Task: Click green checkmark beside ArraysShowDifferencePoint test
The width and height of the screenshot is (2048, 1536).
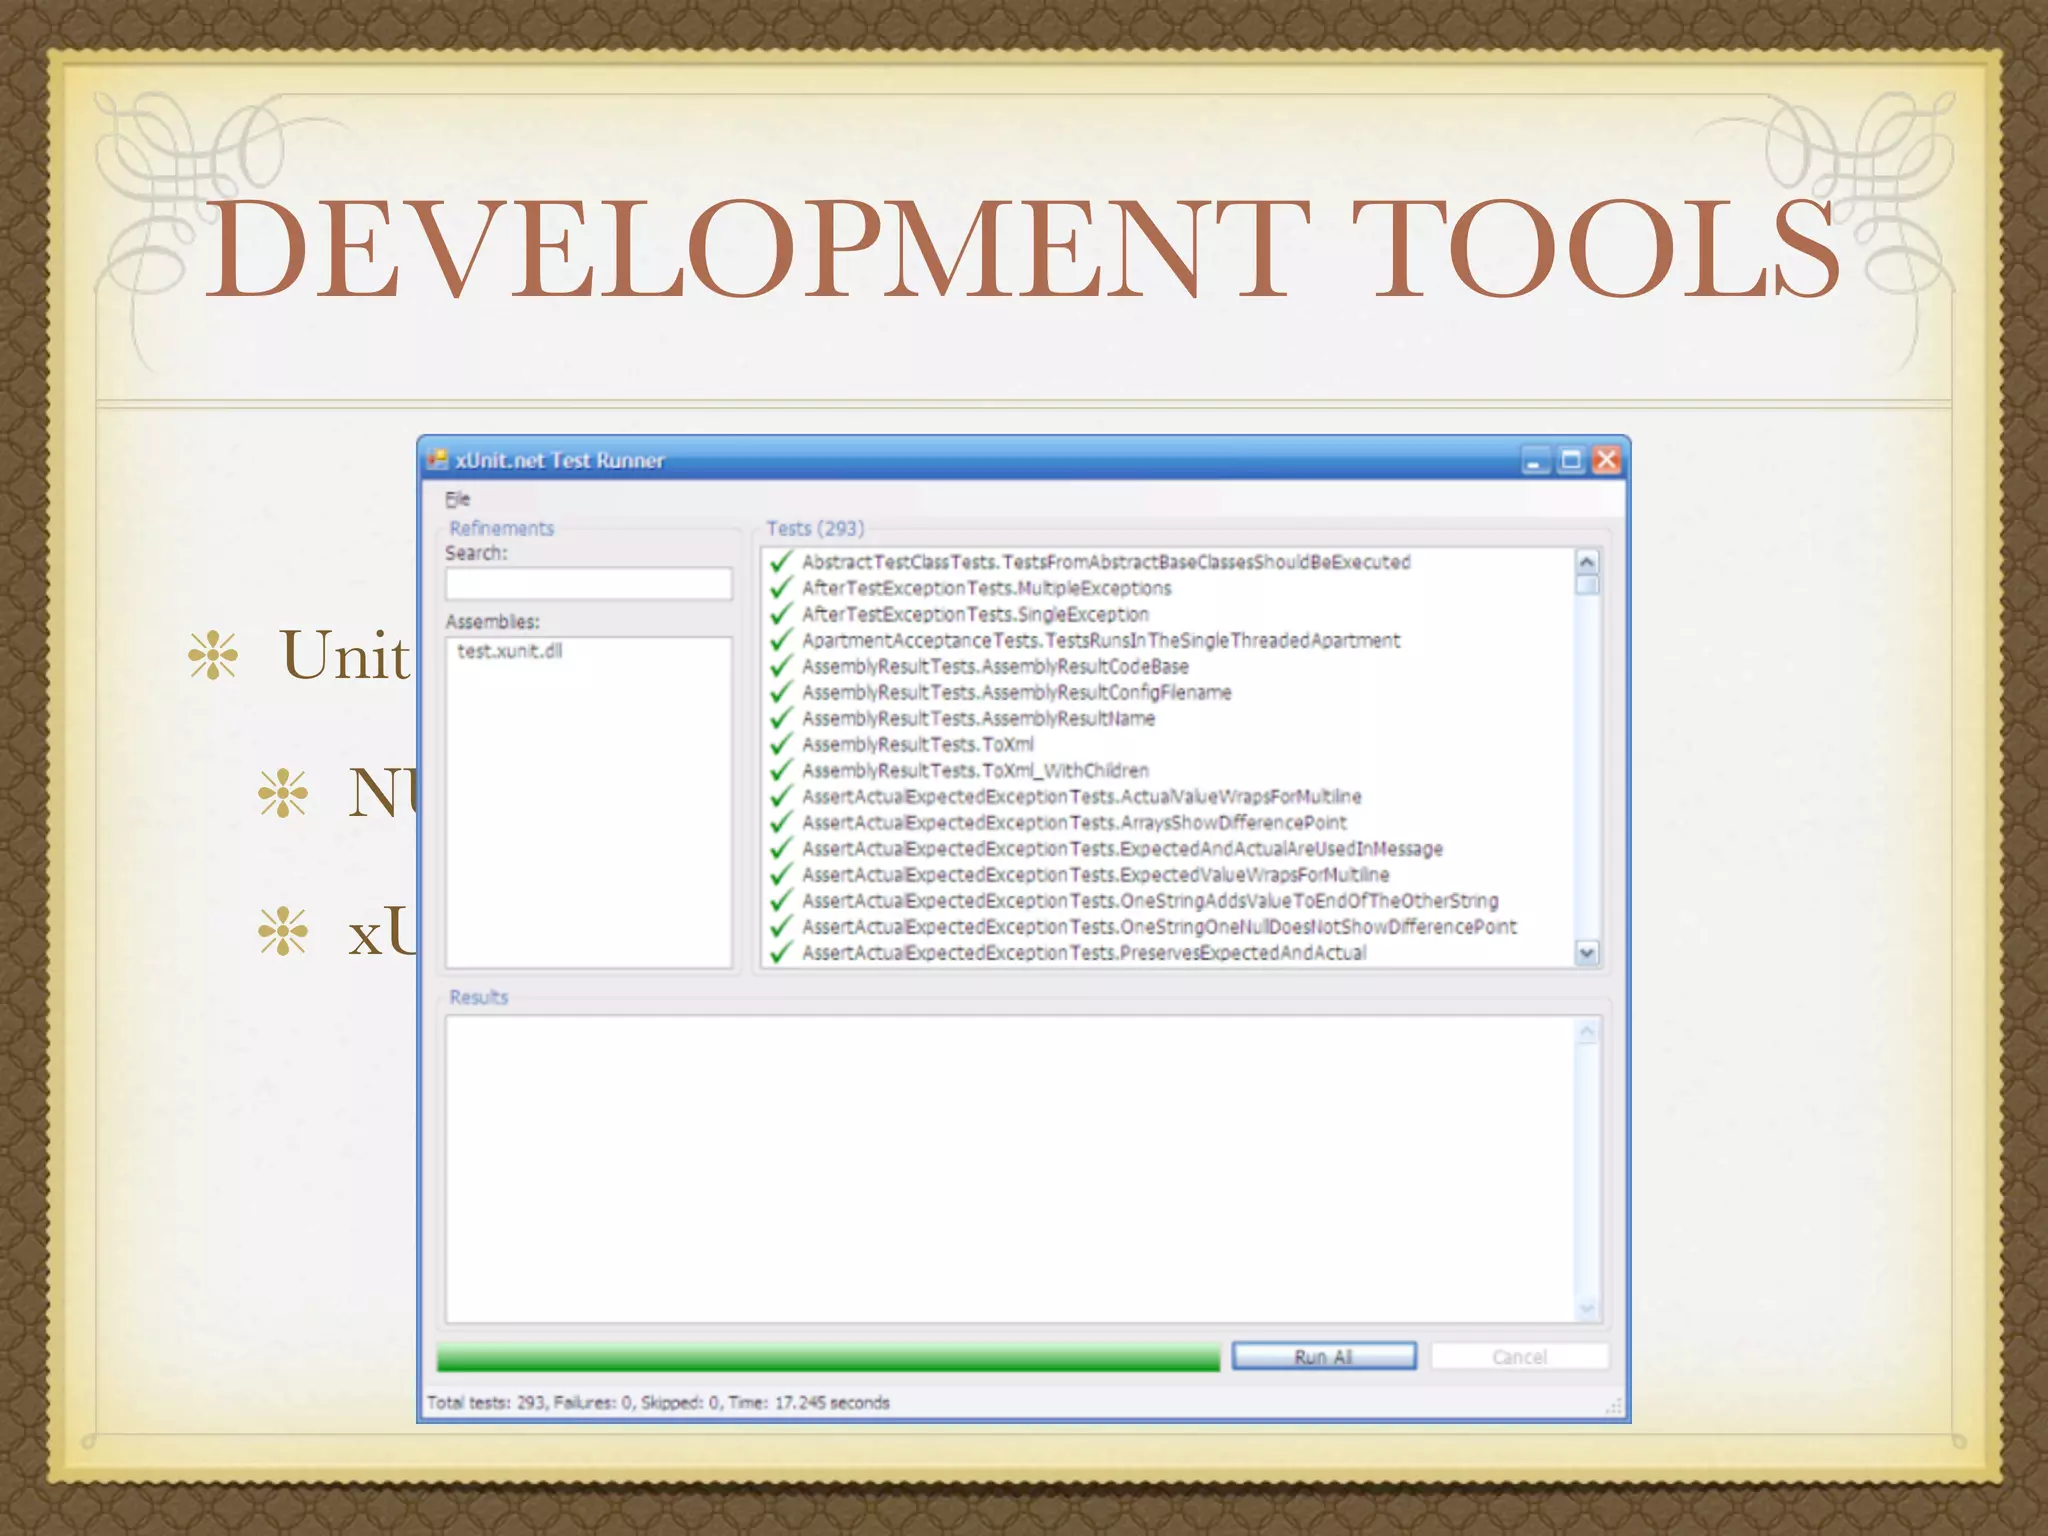Action: pos(781,821)
